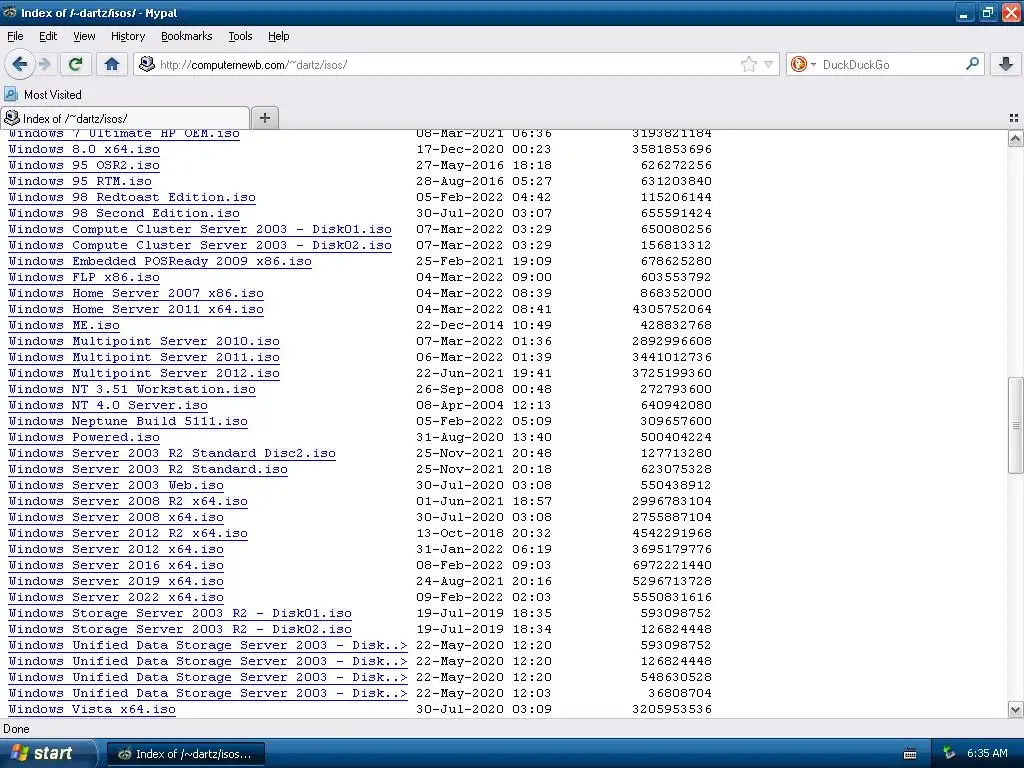Click the Windows Vista x64.iso link
The width and height of the screenshot is (1024, 768).
[92, 709]
